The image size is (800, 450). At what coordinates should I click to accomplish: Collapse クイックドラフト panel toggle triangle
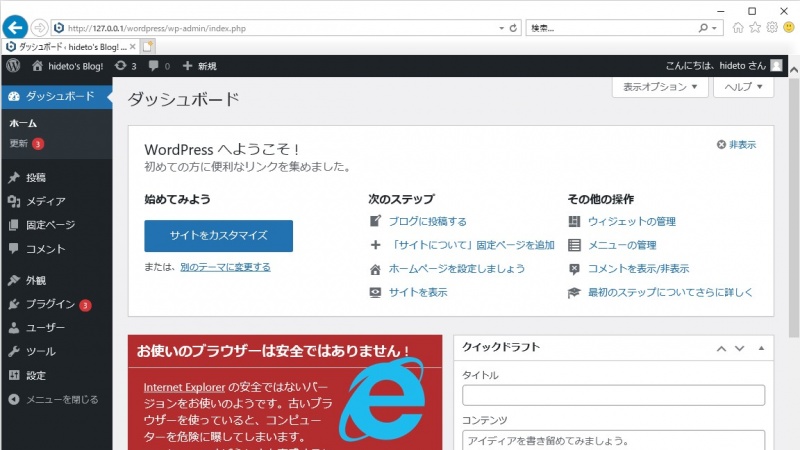click(x=761, y=348)
